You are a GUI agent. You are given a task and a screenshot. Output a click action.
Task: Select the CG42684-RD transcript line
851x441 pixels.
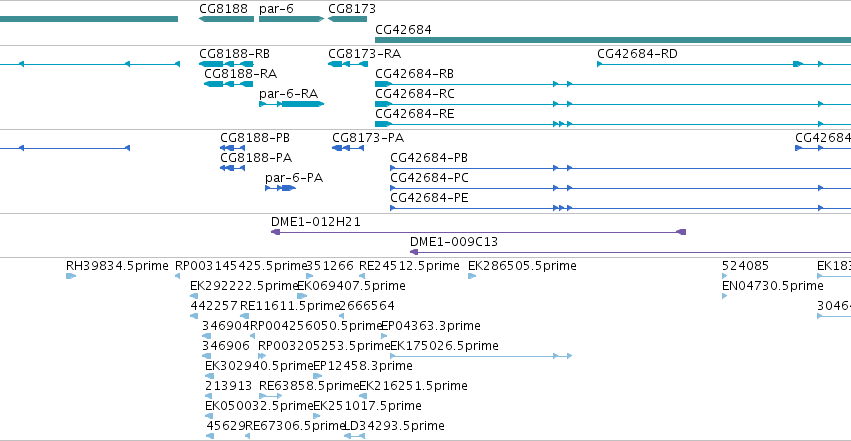[x=724, y=64]
